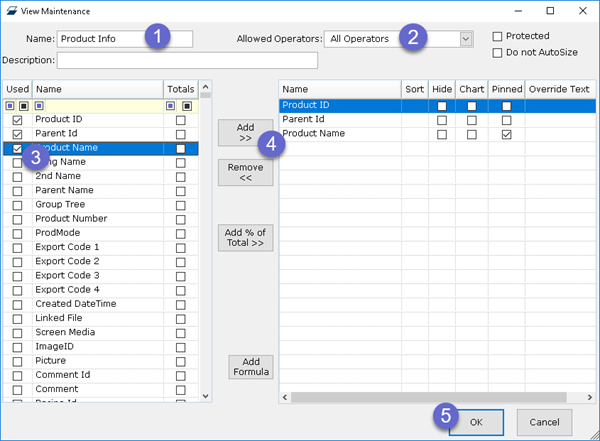Check the Do not AutoSize option
Image resolution: width=600 pixels, height=441 pixels.
pyautogui.click(x=498, y=52)
